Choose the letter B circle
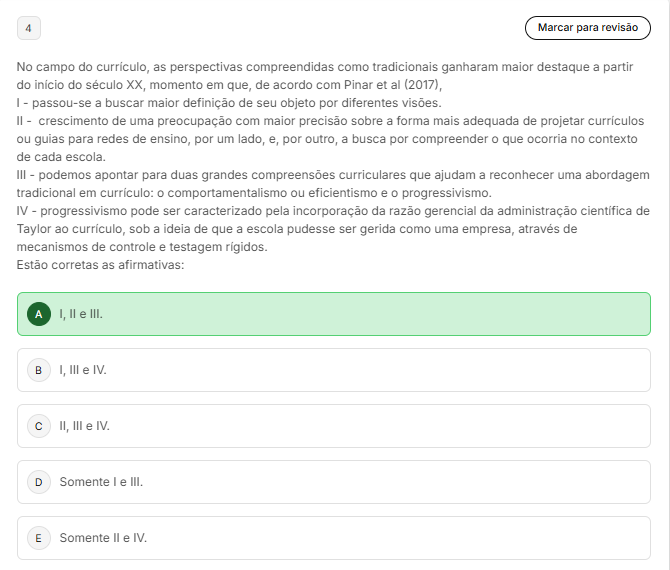The height and width of the screenshot is (570, 670). pos(39,370)
